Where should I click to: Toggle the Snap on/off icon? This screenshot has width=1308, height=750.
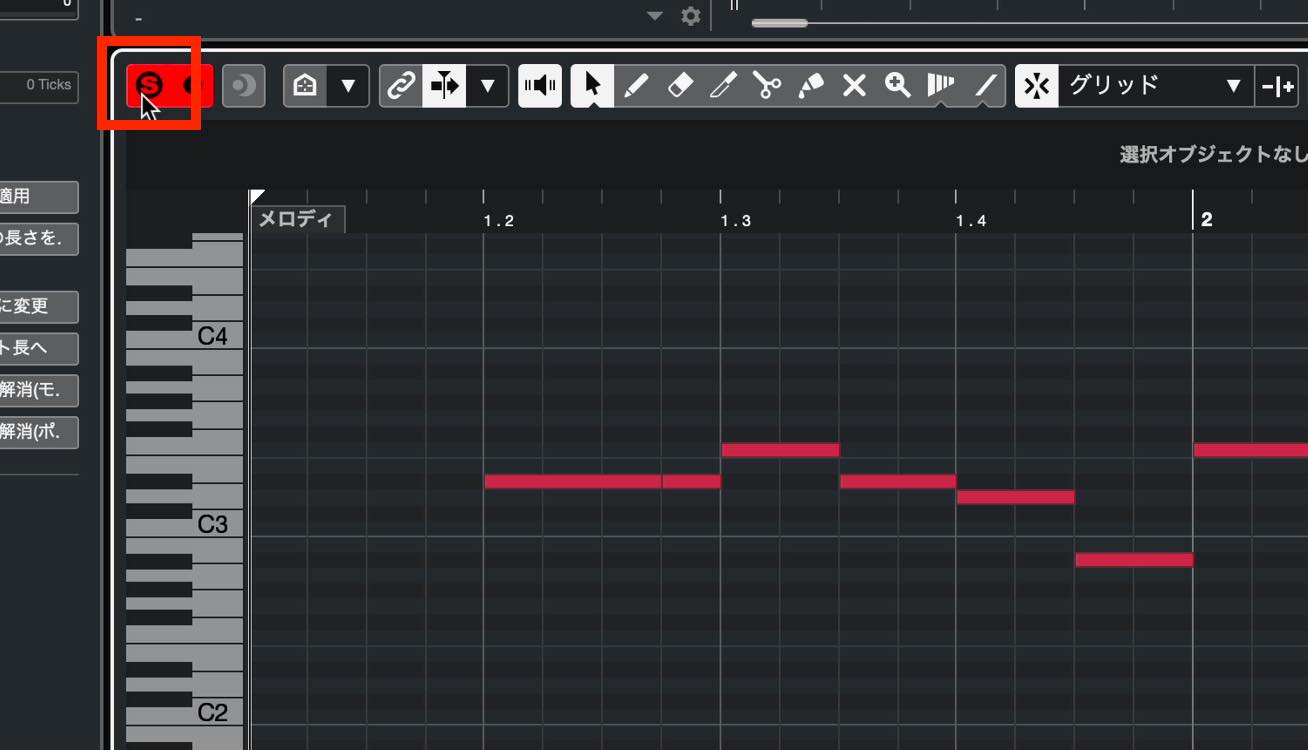point(1037,86)
